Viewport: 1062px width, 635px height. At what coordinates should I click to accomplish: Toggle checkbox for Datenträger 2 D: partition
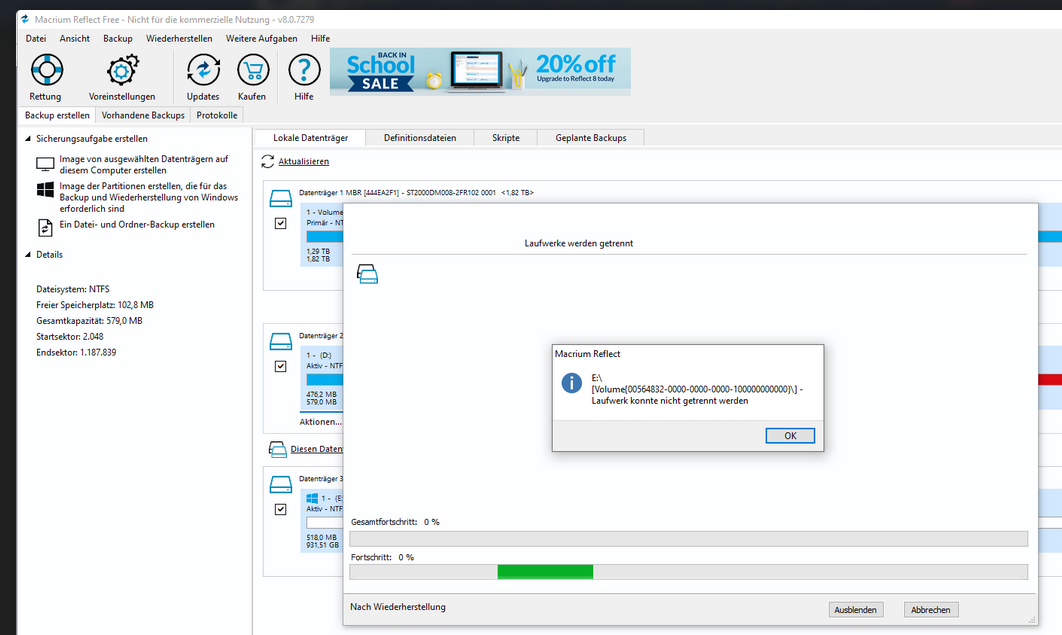(x=280, y=366)
